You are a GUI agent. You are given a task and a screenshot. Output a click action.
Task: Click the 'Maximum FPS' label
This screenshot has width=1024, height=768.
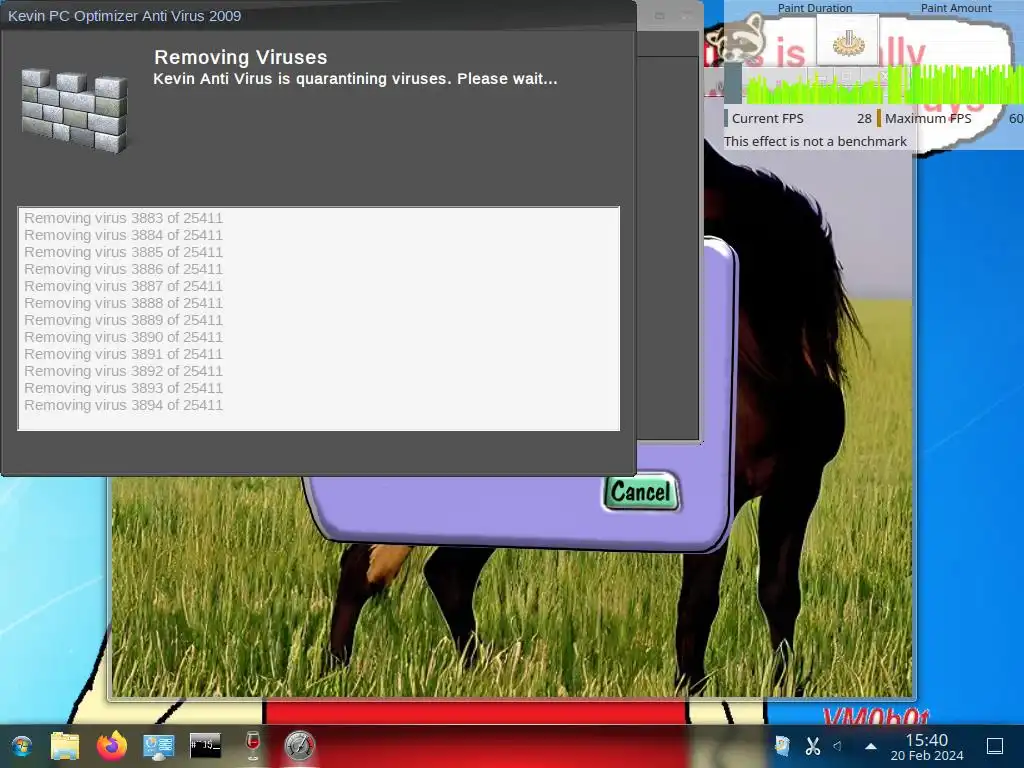tap(928, 119)
